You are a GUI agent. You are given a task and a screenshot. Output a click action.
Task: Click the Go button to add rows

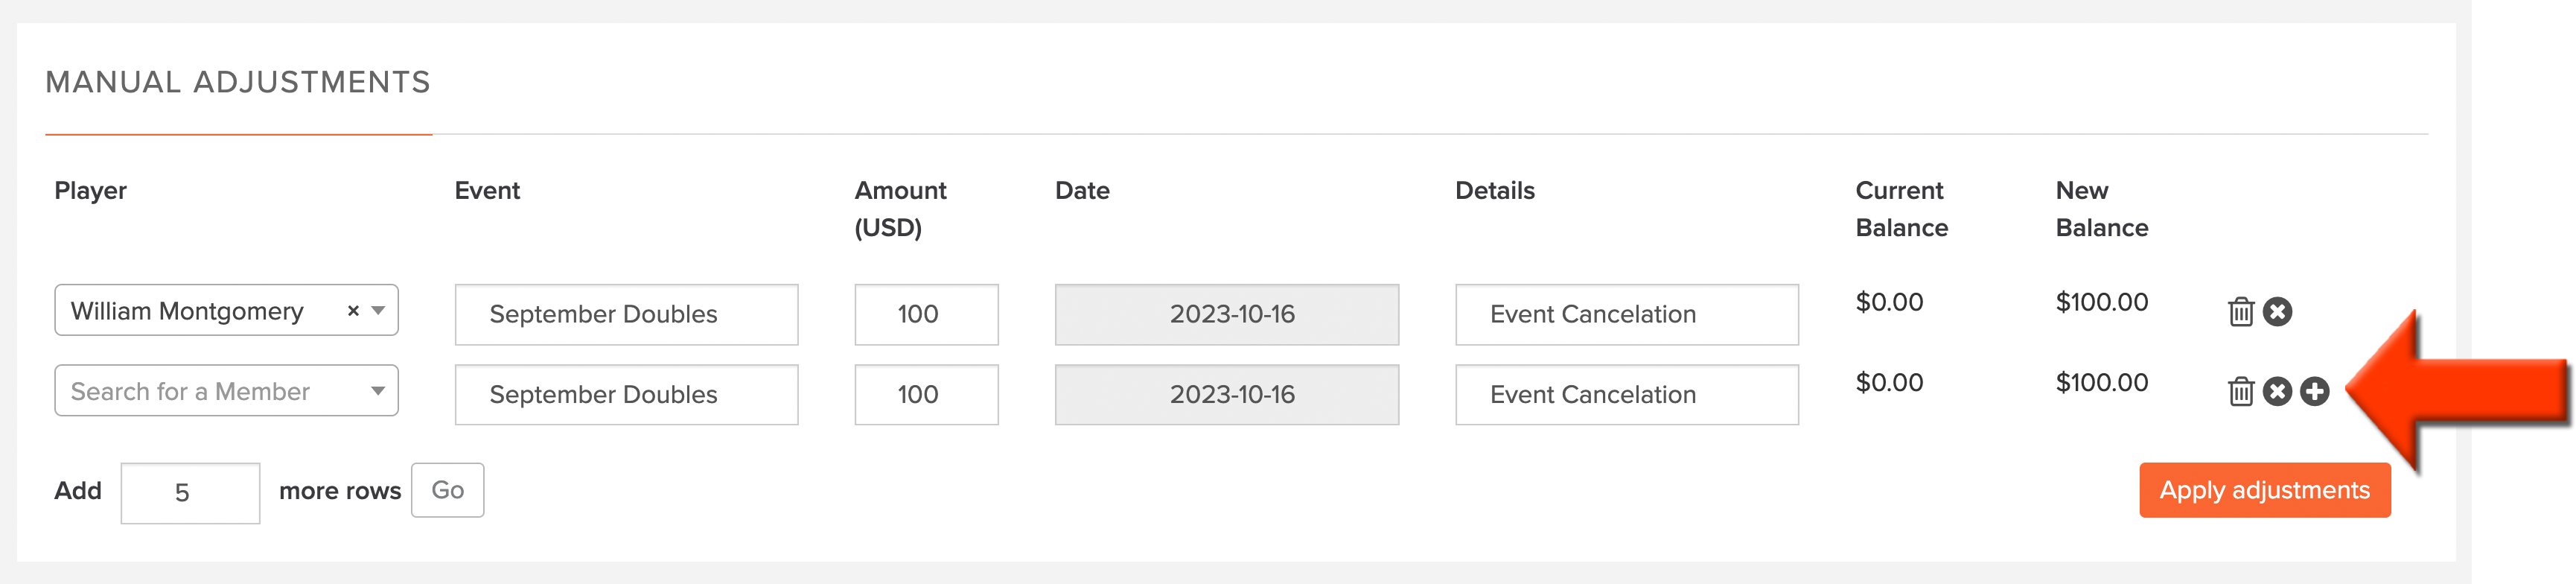pyautogui.click(x=448, y=490)
